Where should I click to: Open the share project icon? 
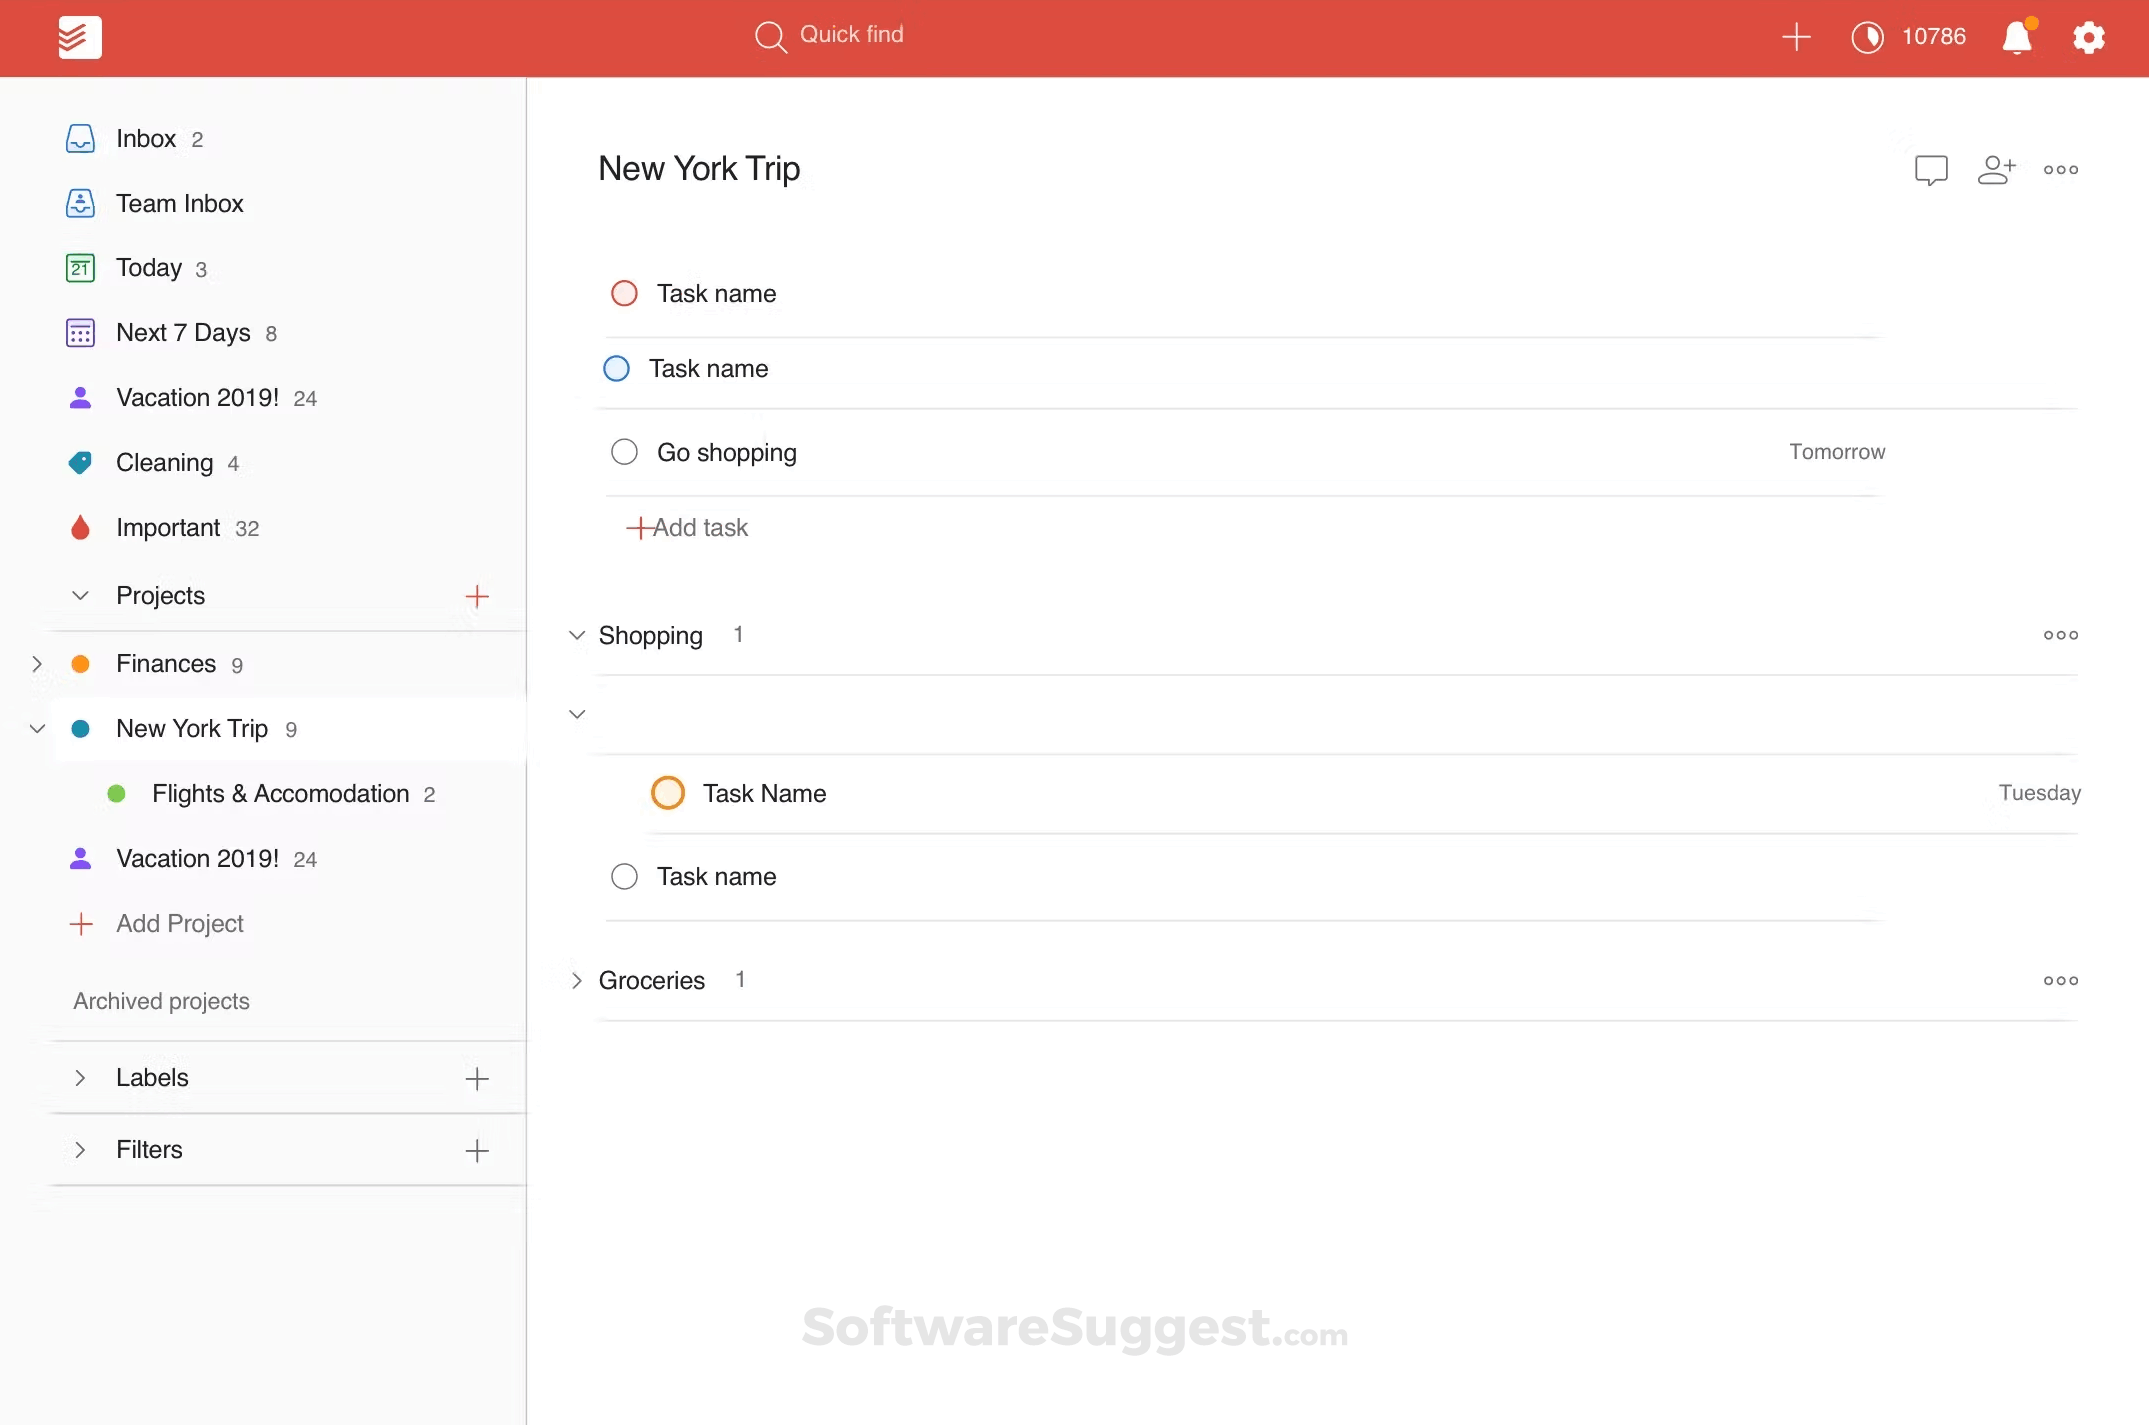coord(1996,170)
